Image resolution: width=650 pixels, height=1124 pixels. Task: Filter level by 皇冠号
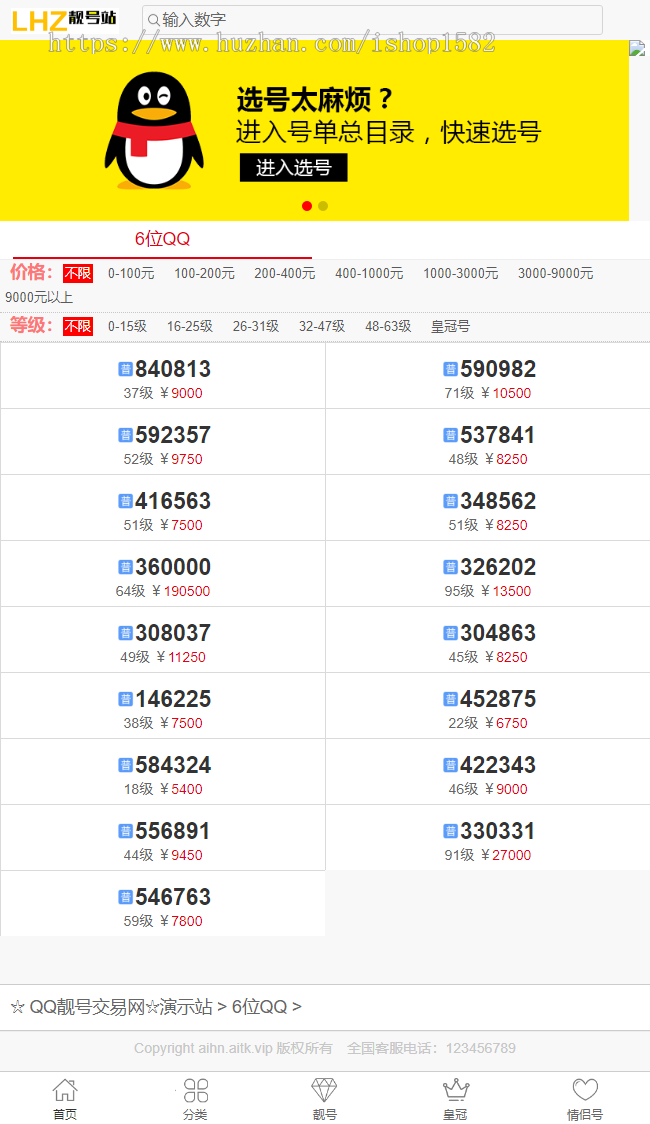pyautogui.click(x=450, y=326)
